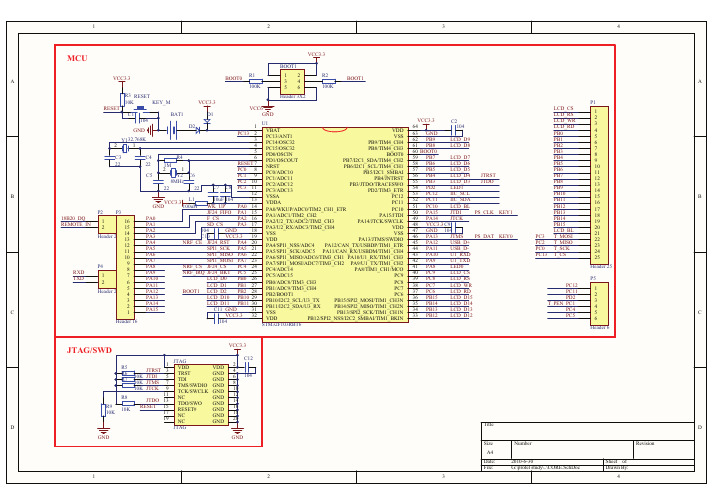Click the VBAT pin name on U1
Image resolution: width=713 pixels, height=504 pixels.
pyautogui.click(x=273, y=130)
